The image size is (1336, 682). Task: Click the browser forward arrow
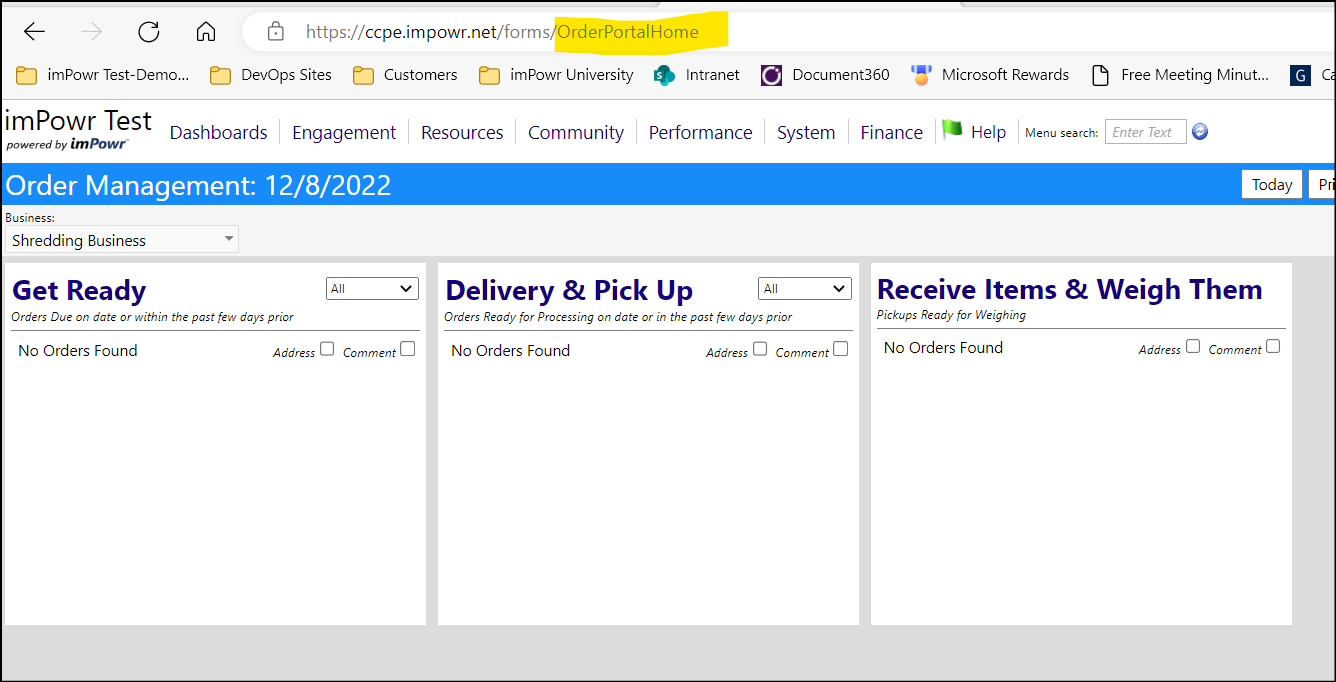pyautogui.click(x=92, y=32)
